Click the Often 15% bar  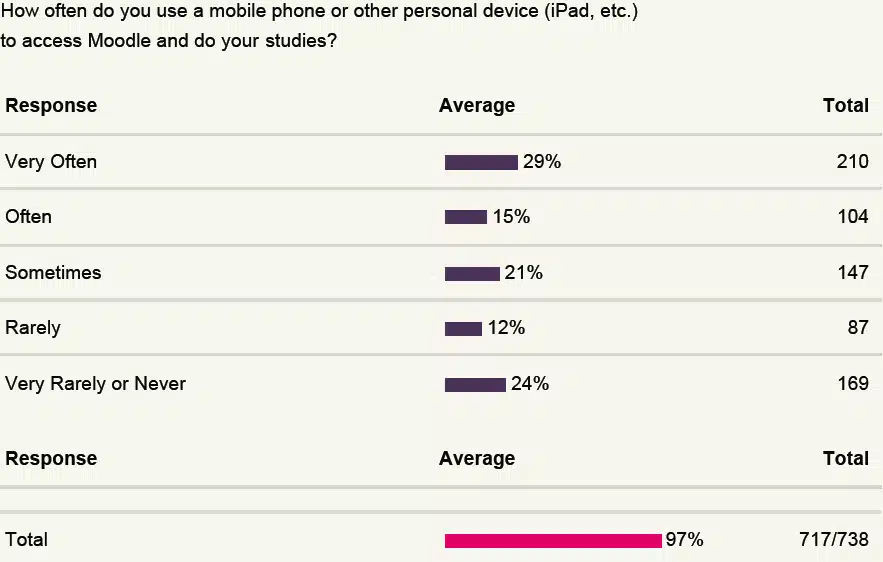(466, 217)
